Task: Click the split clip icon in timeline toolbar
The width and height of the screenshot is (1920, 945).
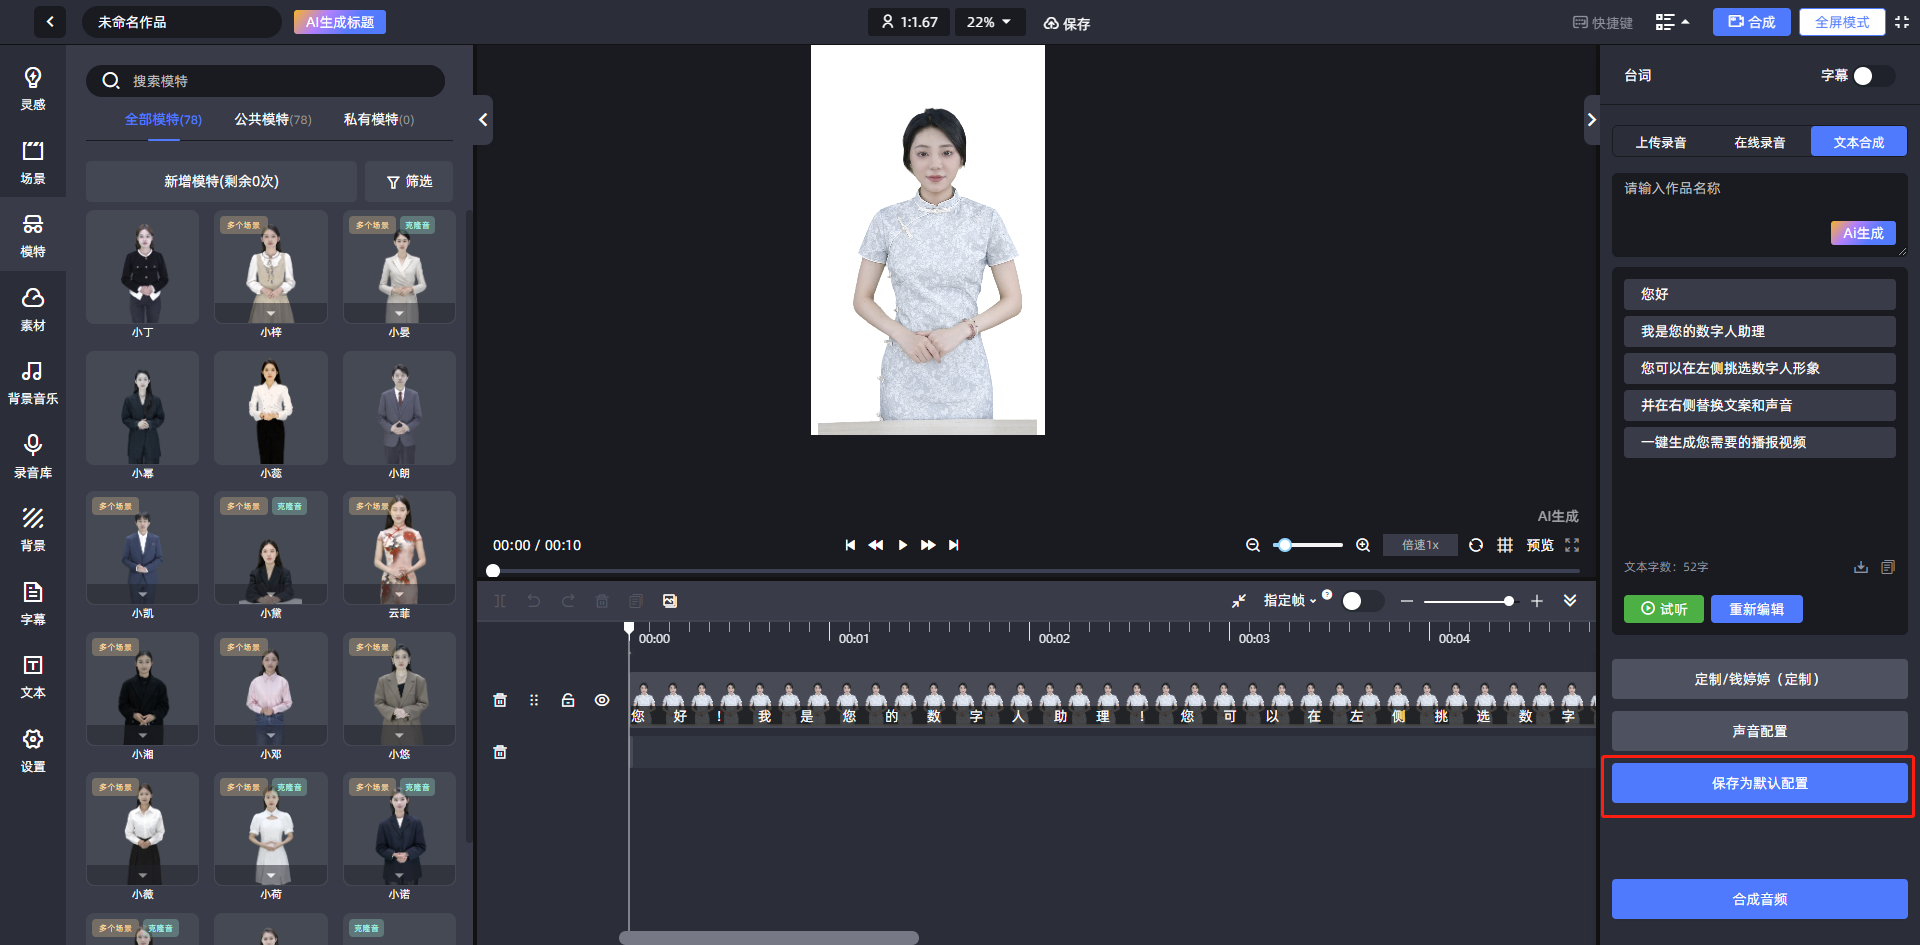Action: coord(500,601)
